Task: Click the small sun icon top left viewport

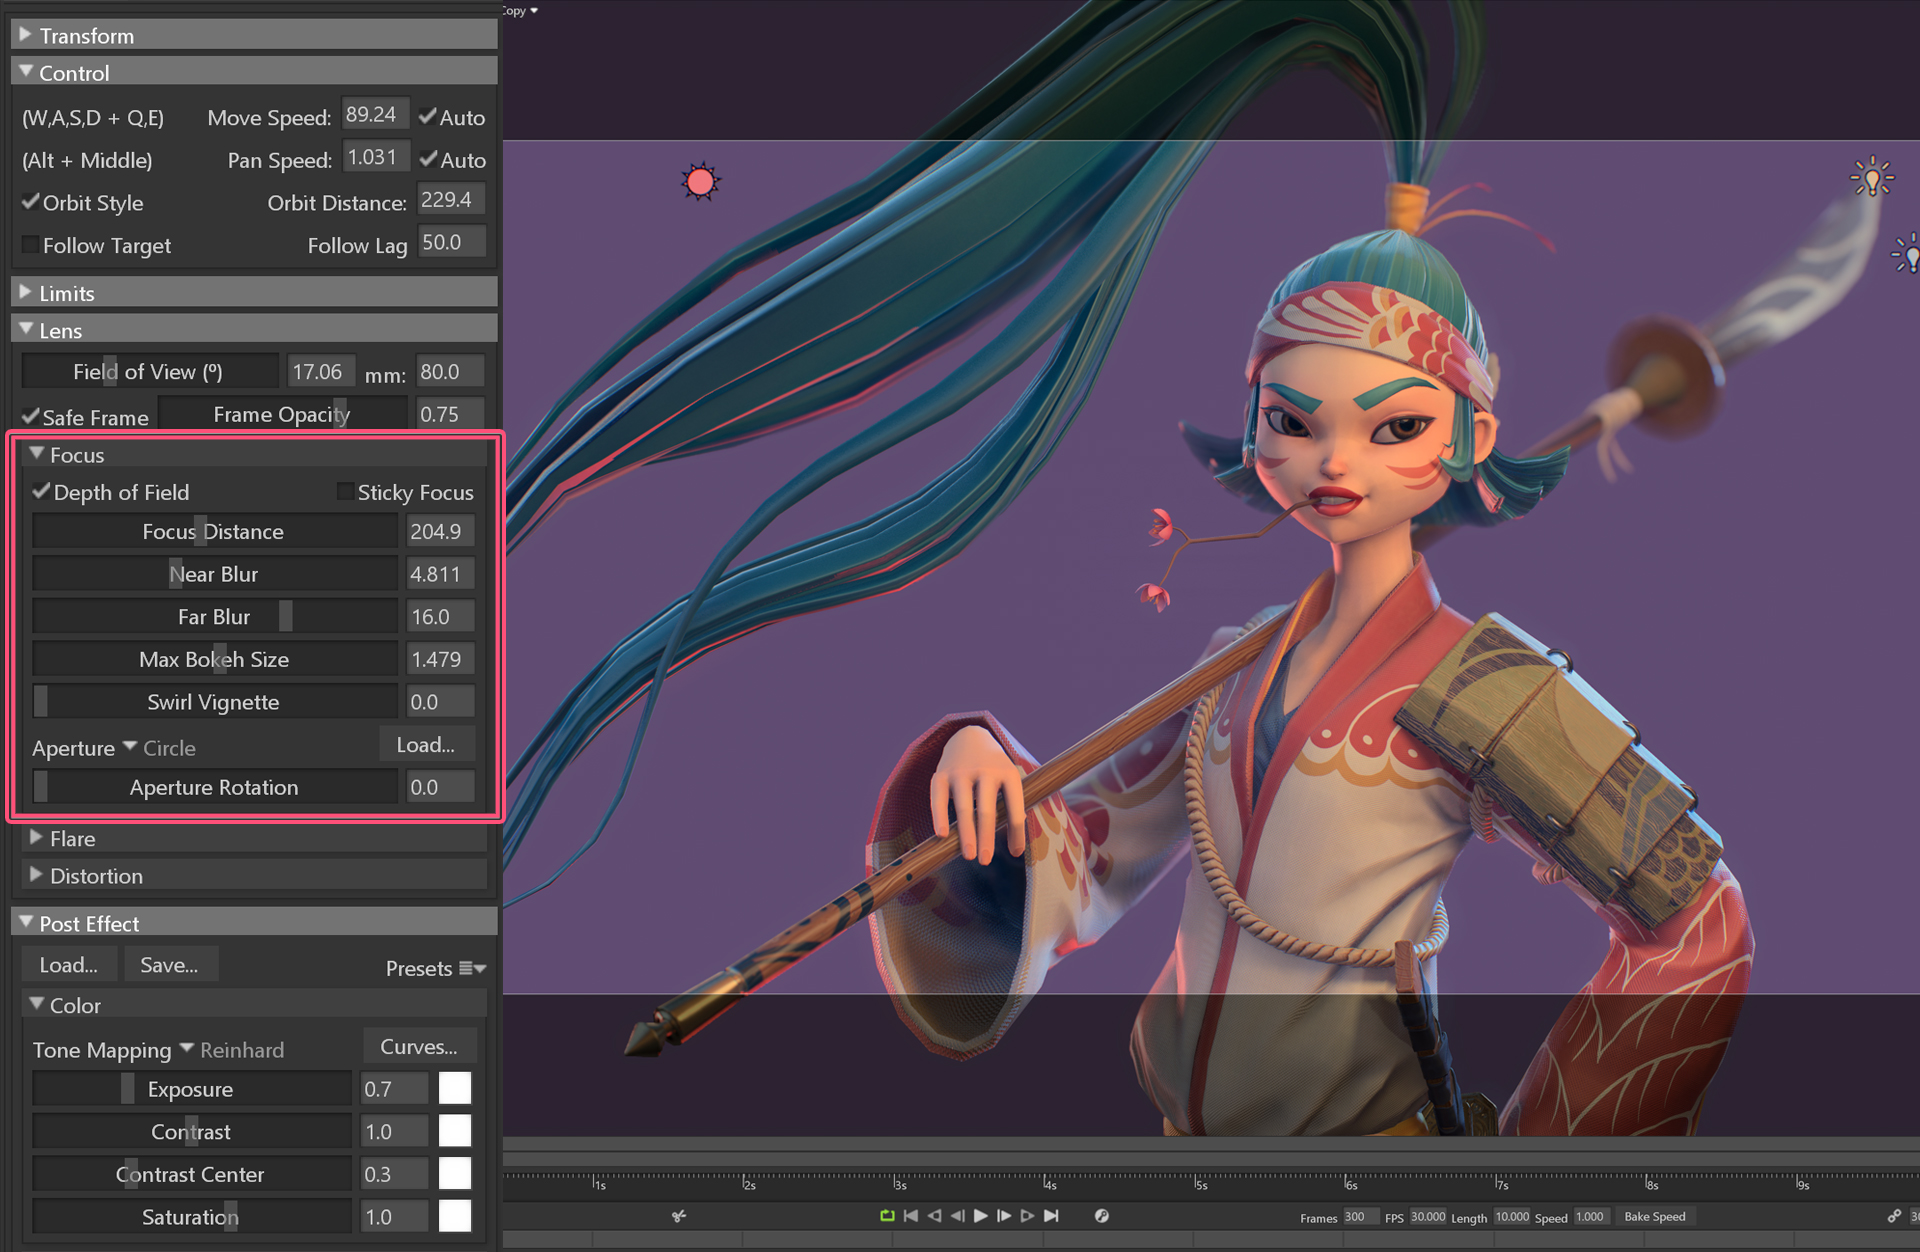Action: (700, 179)
